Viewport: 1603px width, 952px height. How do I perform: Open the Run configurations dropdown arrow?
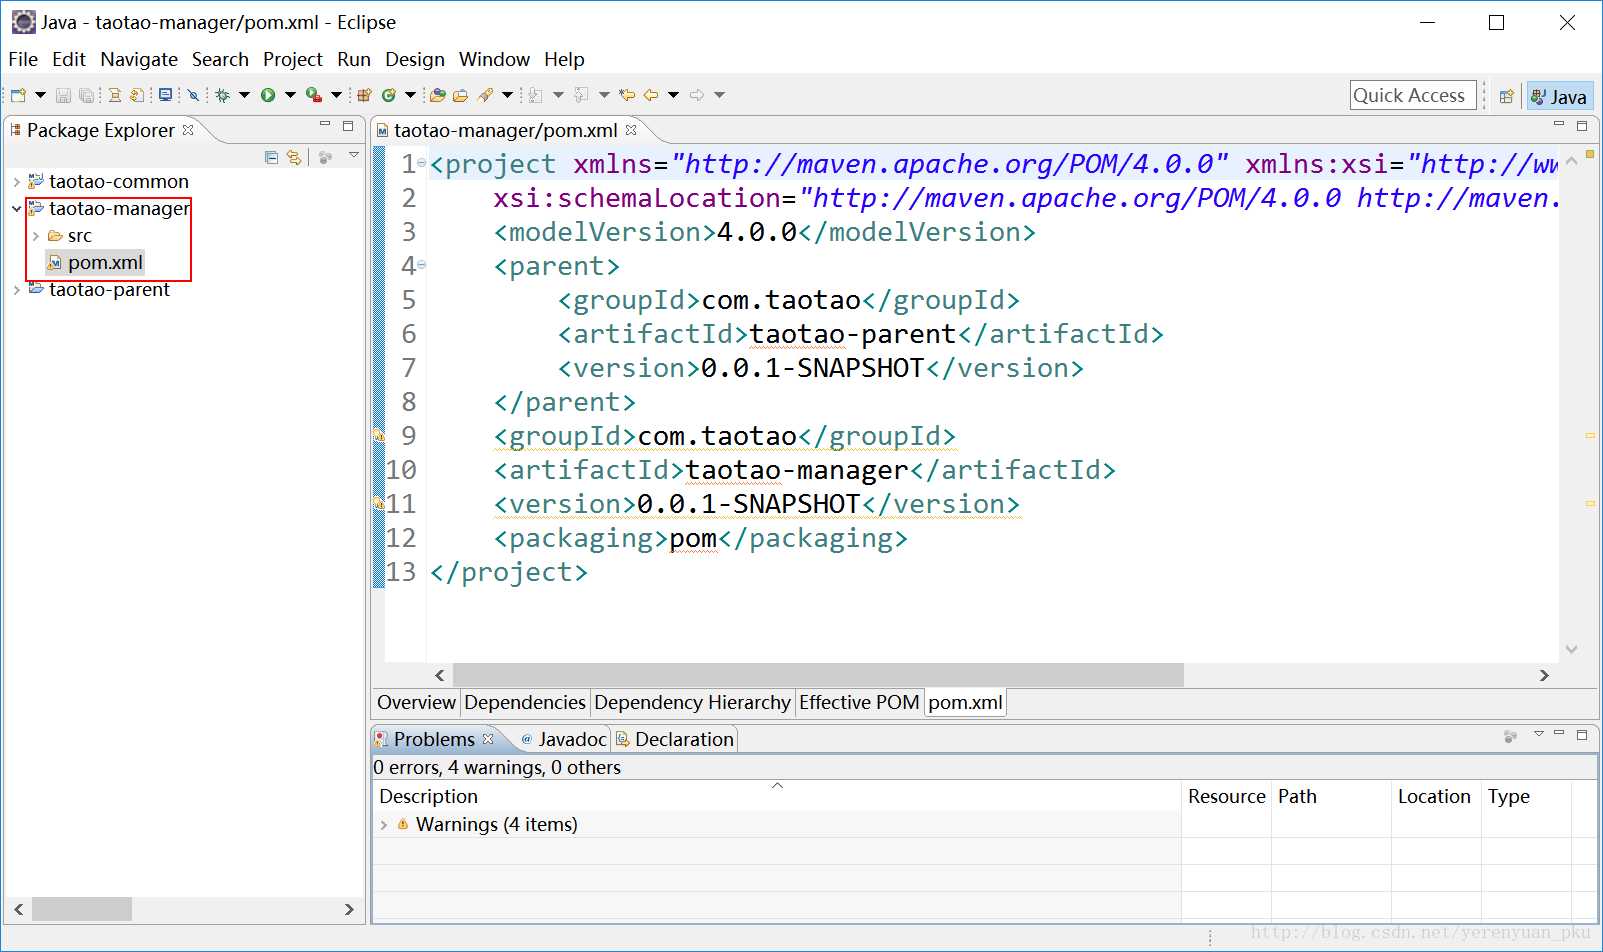[x=290, y=95]
